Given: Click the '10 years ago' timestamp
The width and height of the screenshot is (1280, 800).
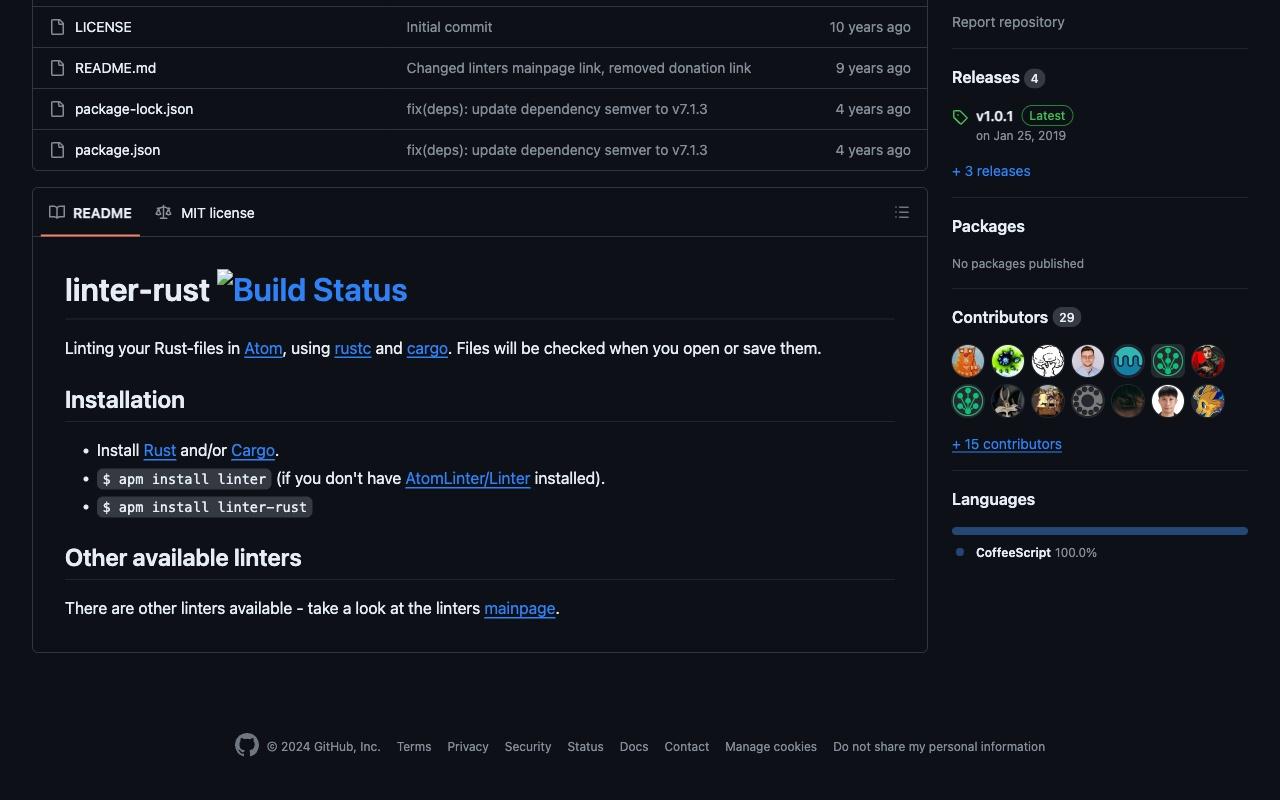Looking at the screenshot, I should click(870, 27).
